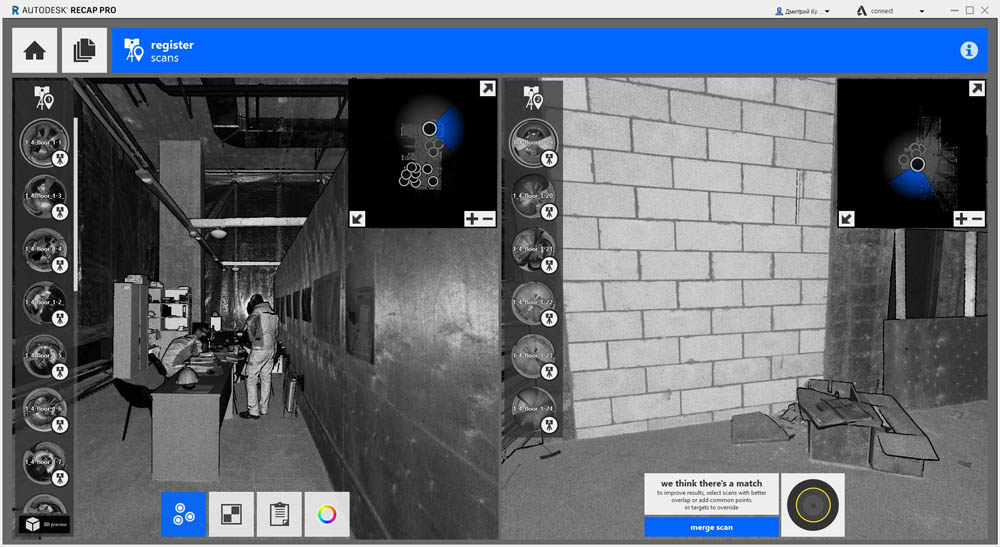Viewport: 1000px width, 547px height.
Task: Select scan 1_4_floor_1-21 in right panel
Action: [533, 249]
